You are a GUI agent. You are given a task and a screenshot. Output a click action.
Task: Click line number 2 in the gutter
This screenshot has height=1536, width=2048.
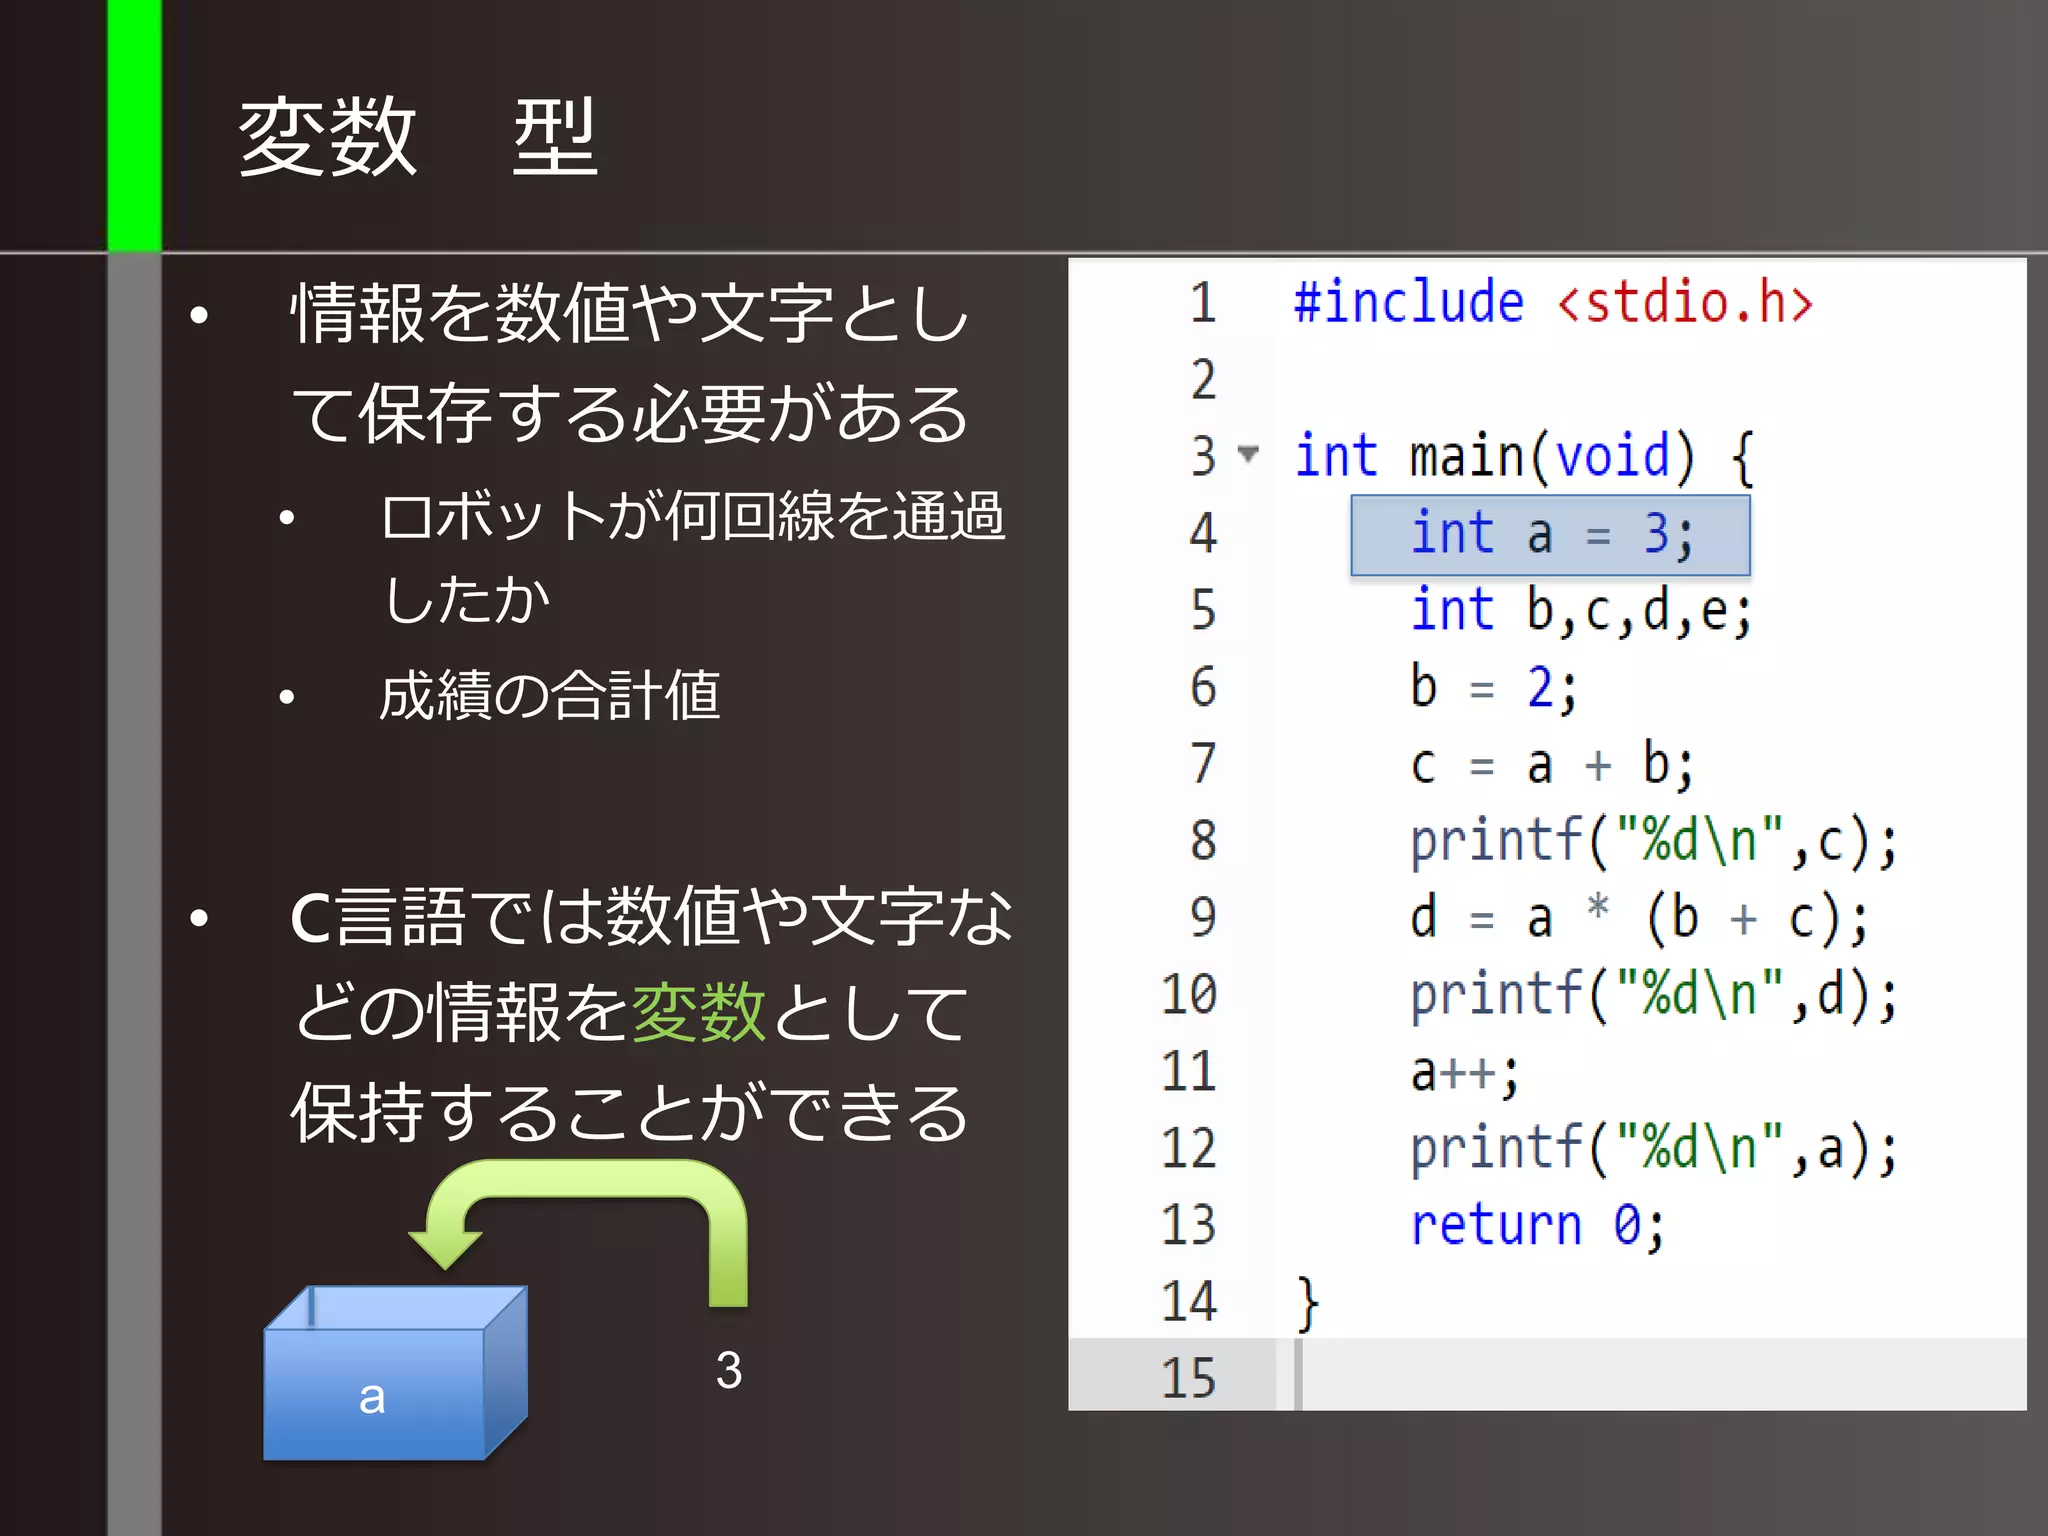coord(1203,380)
